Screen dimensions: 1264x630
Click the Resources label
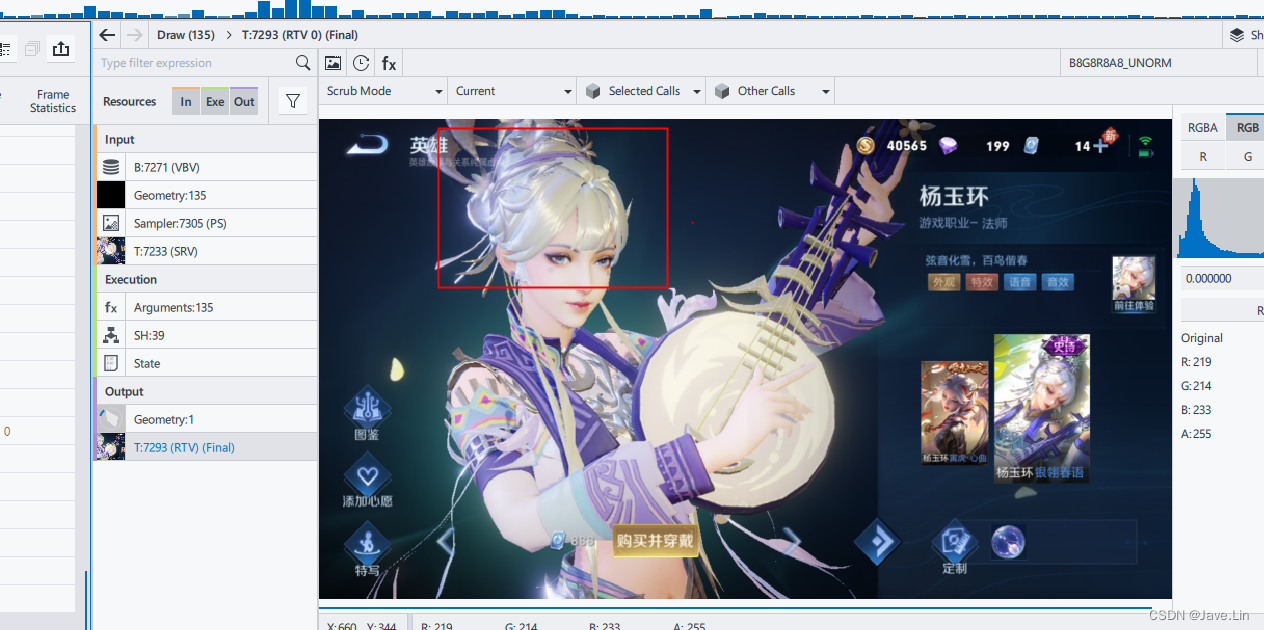point(130,102)
